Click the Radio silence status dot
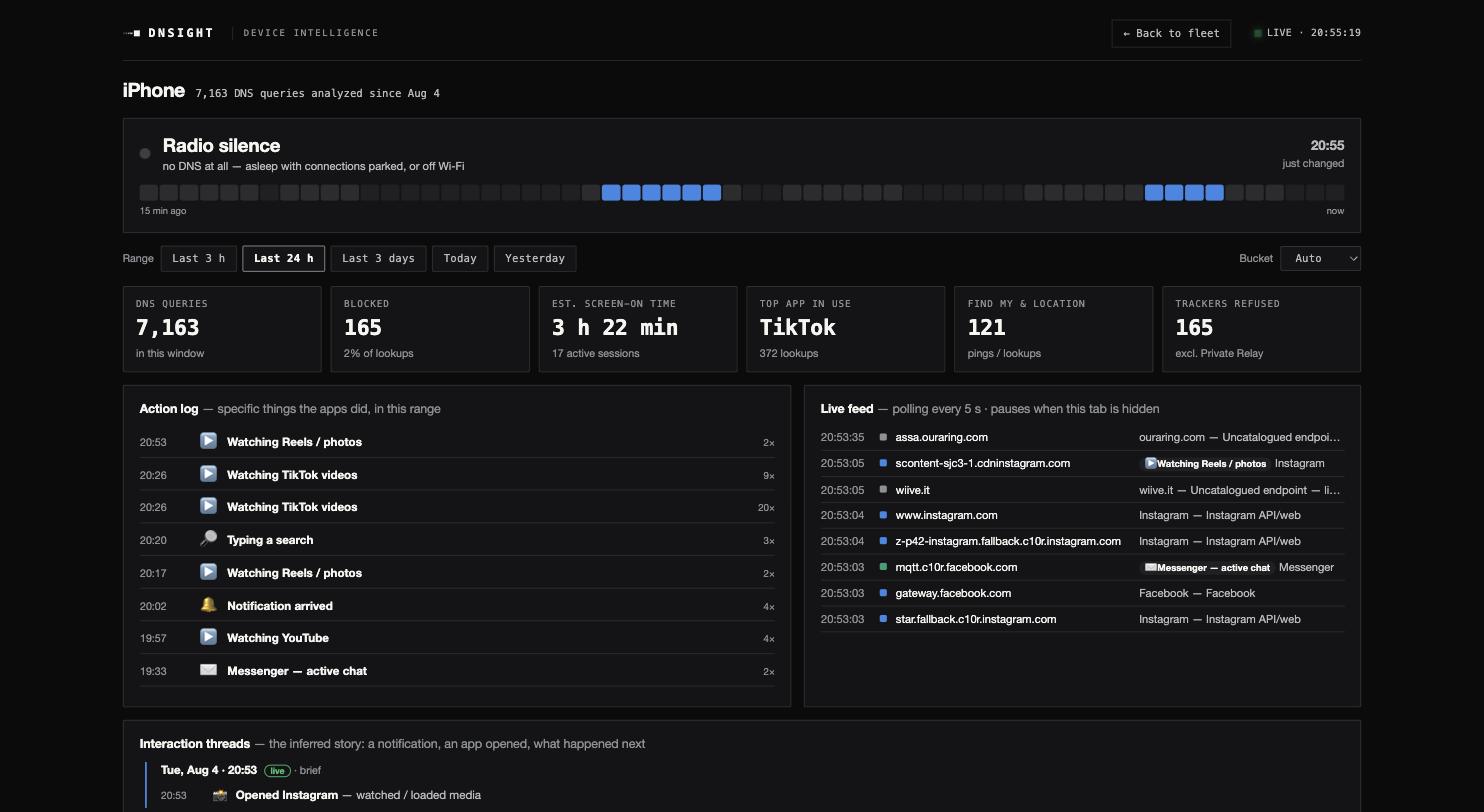This screenshot has width=1484, height=812. tap(145, 153)
